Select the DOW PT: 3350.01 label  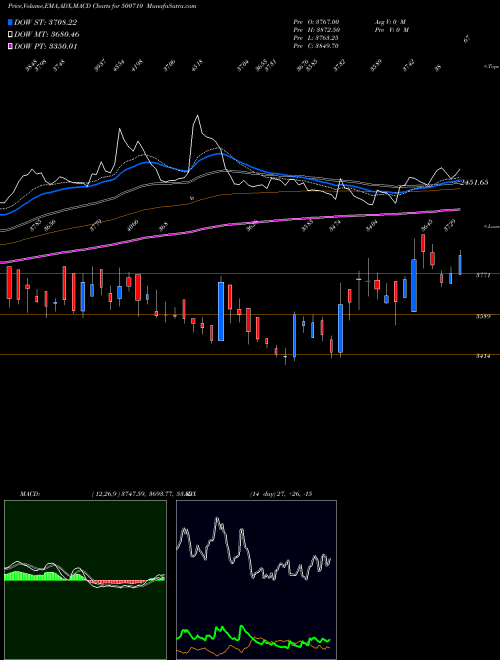tap(45, 46)
